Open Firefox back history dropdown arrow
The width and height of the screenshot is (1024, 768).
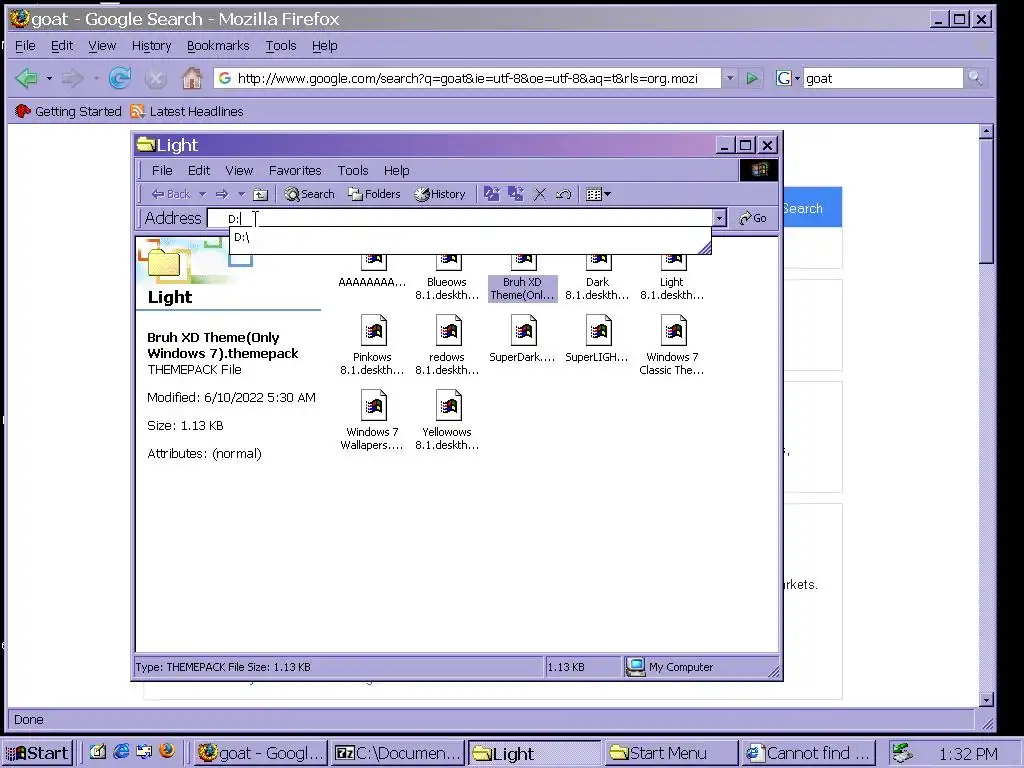click(x=50, y=78)
